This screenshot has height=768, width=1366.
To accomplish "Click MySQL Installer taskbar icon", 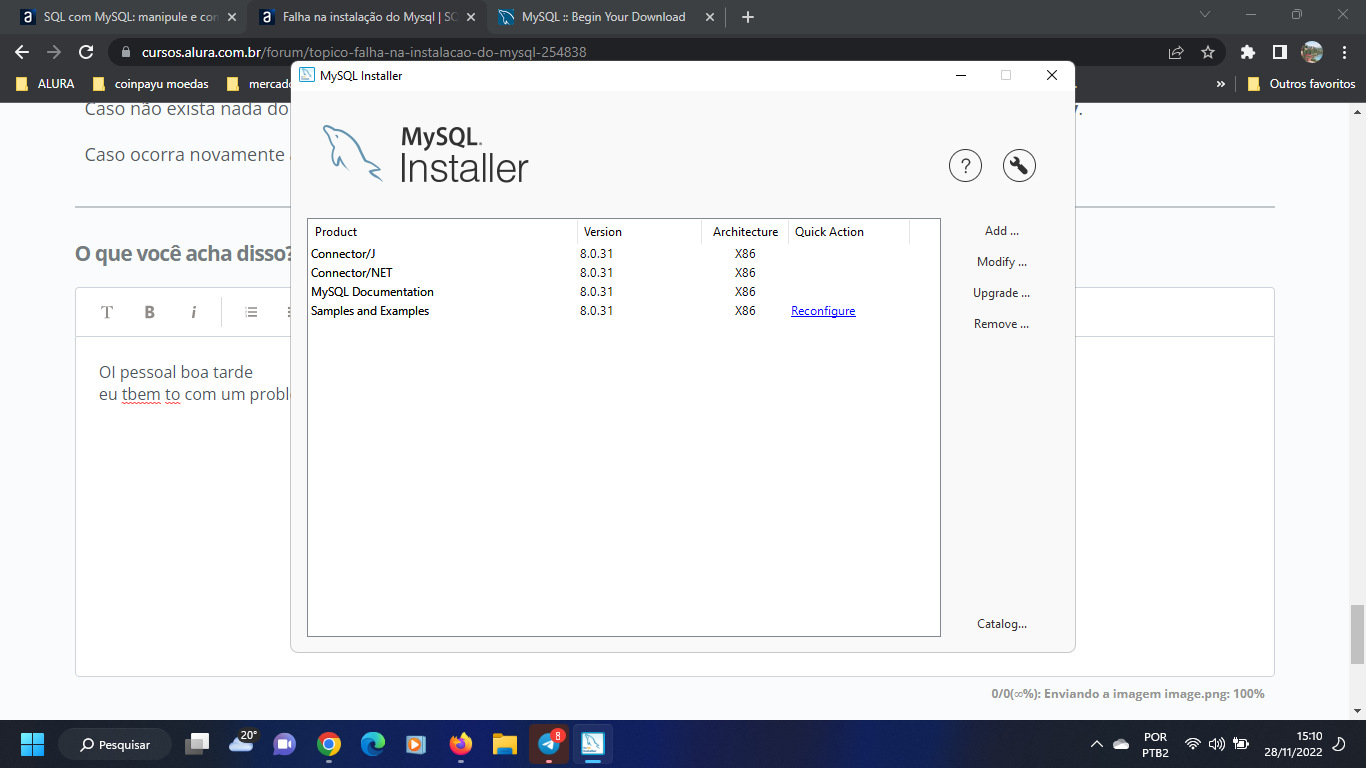I will point(593,744).
